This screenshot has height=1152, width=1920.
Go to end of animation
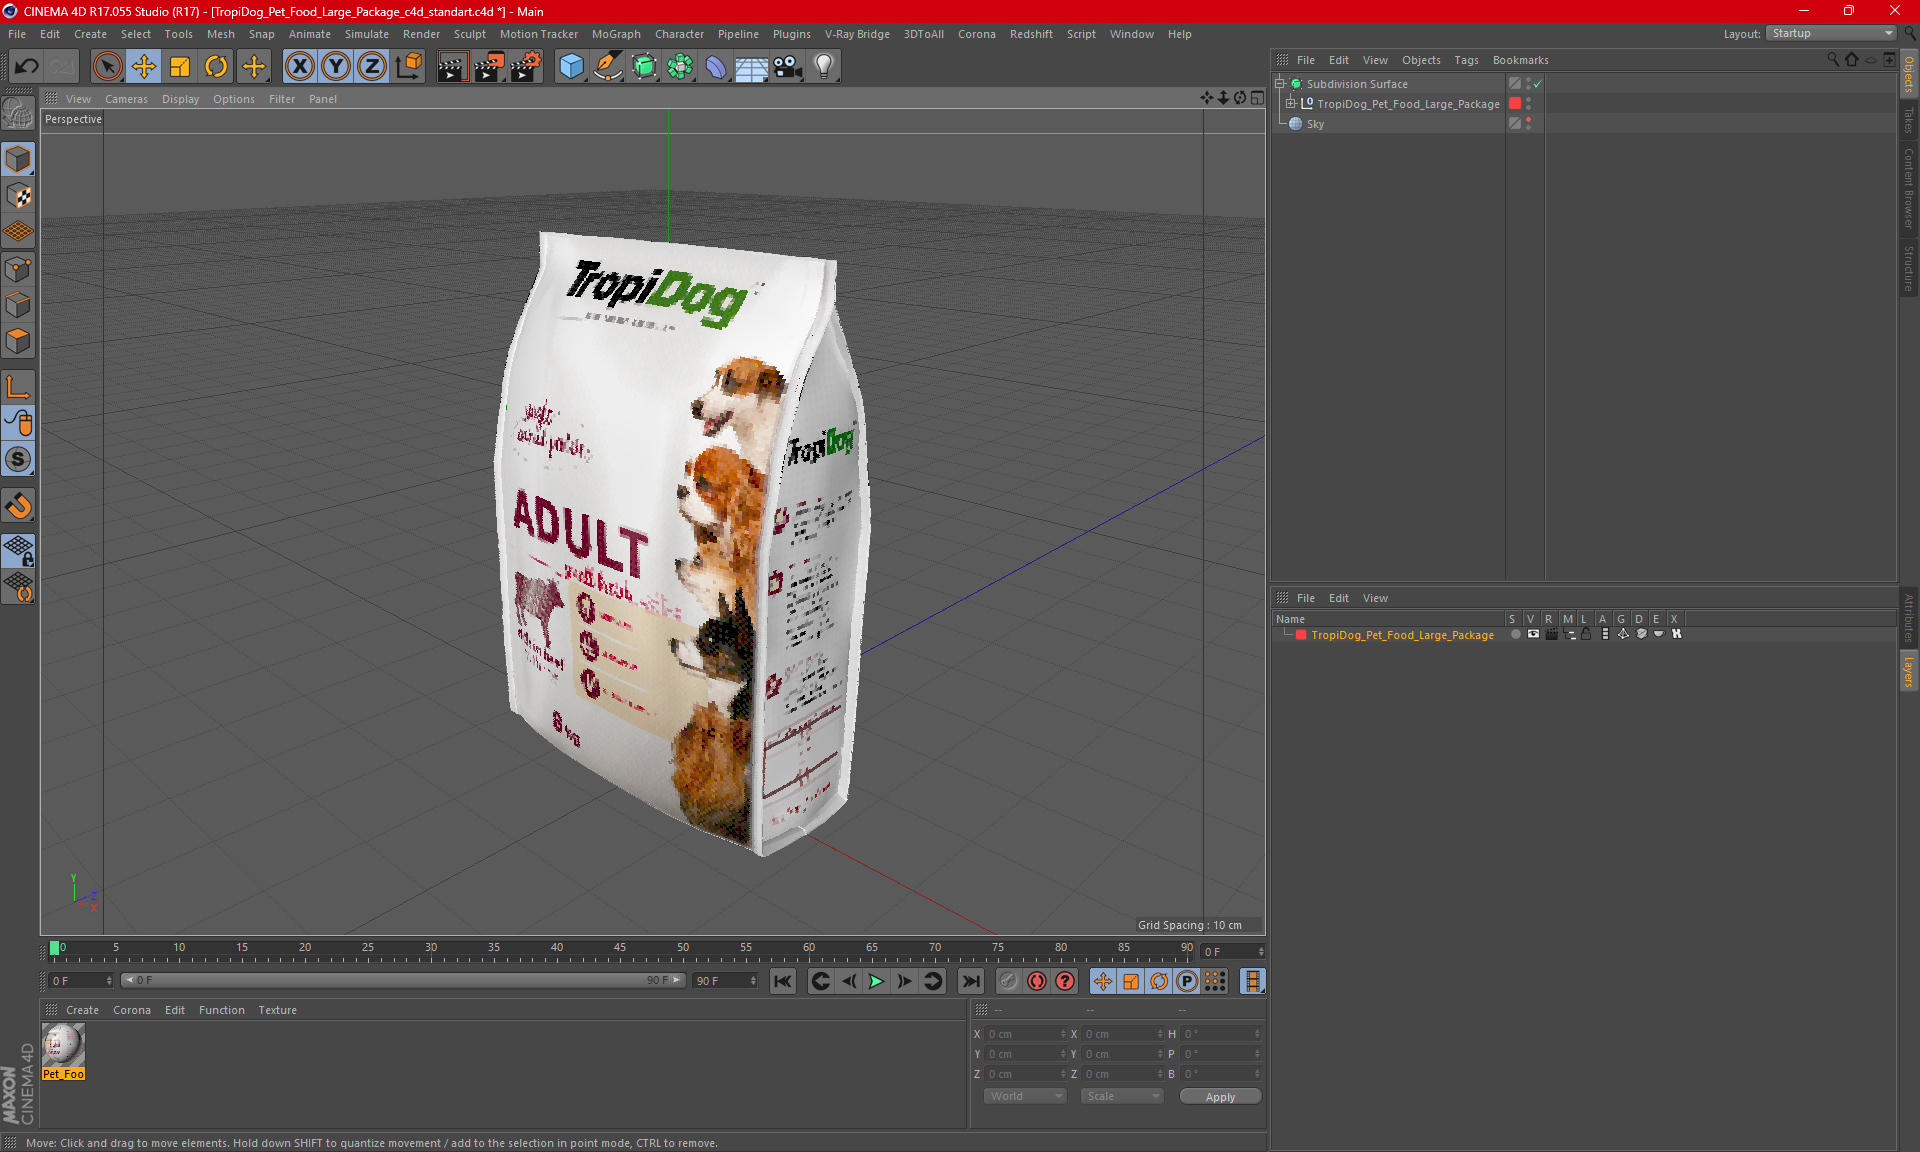(970, 981)
